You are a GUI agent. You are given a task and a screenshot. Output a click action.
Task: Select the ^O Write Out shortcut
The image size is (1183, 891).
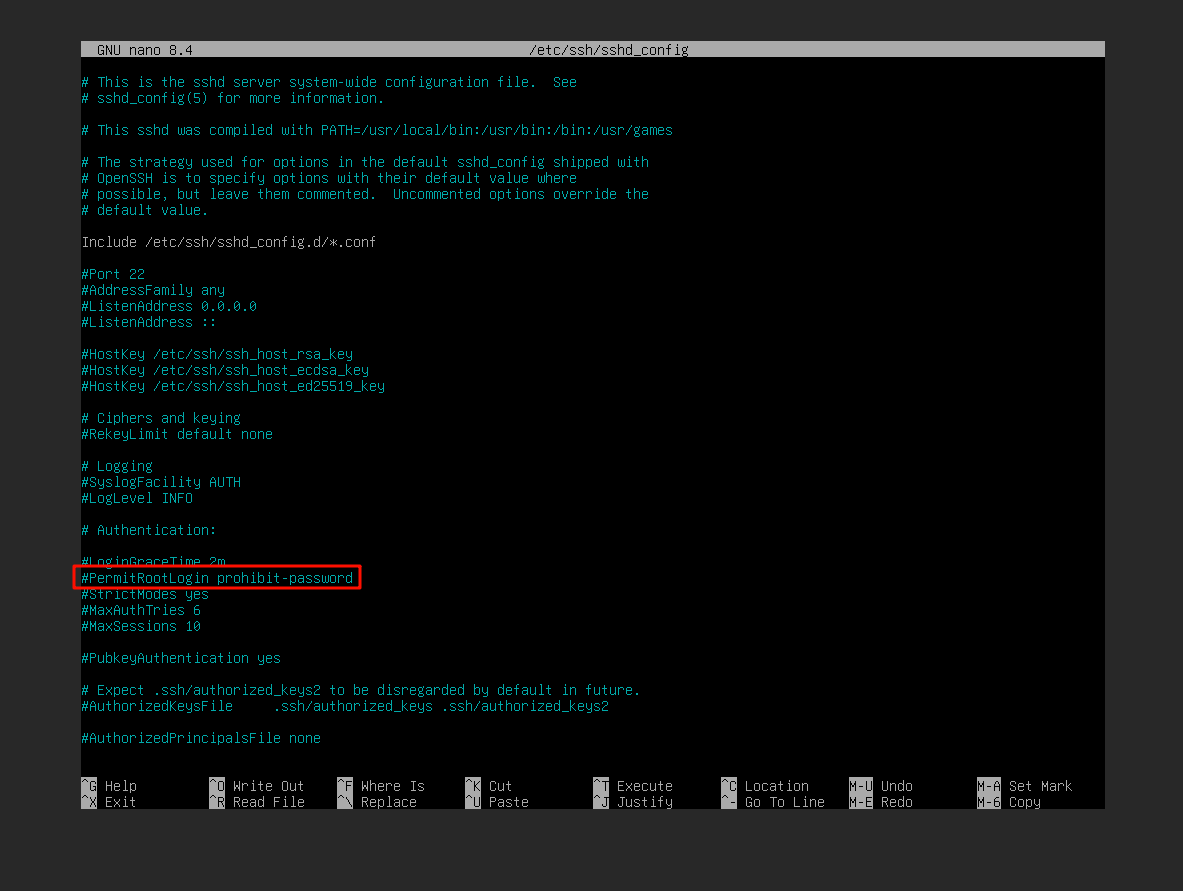[x=256, y=786]
